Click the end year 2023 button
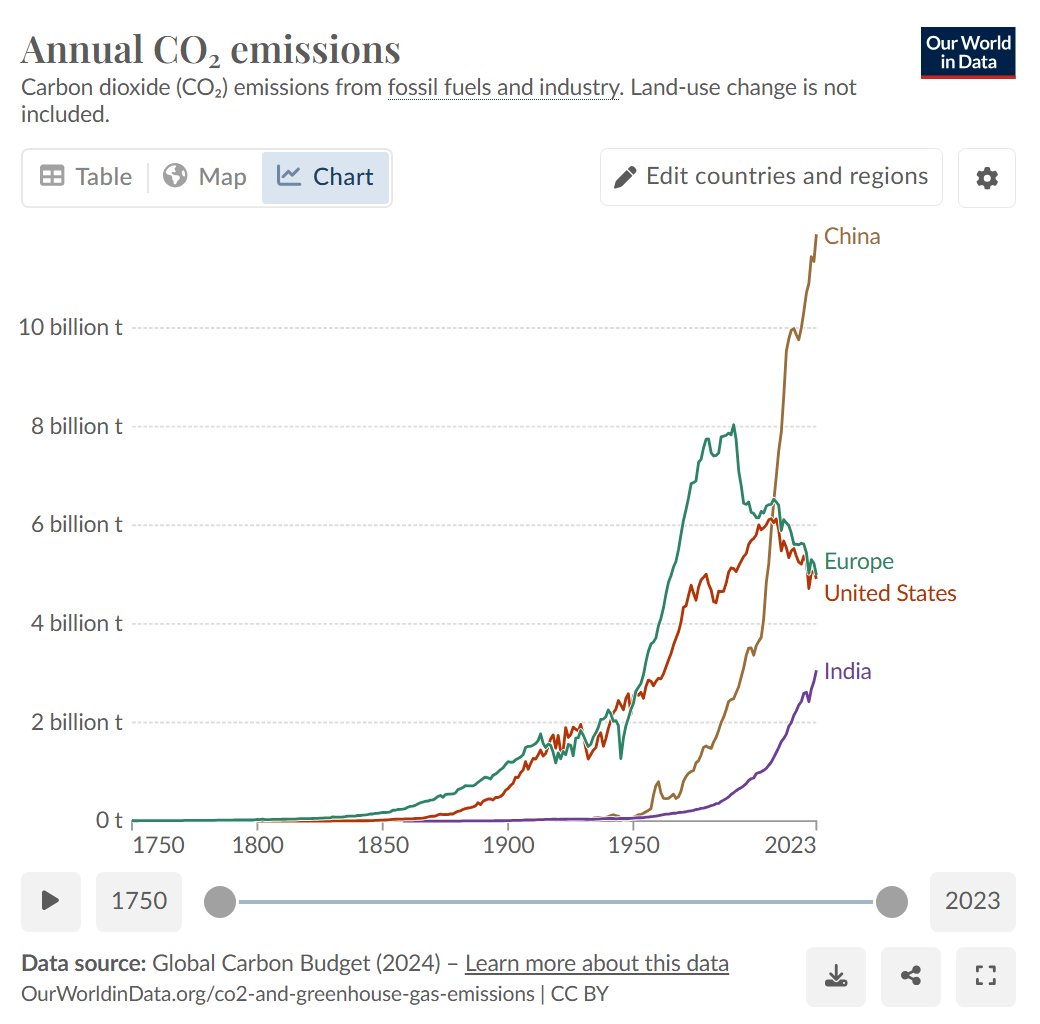1040x1024 pixels. [972, 901]
